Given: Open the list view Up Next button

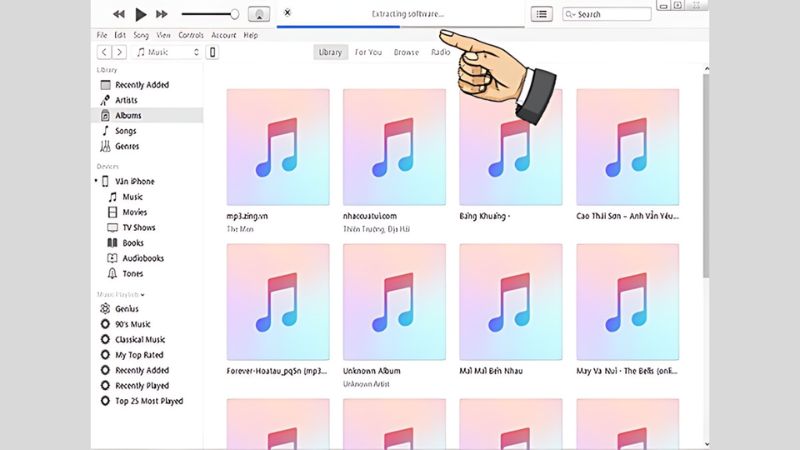Looking at the screenshot, I should [x=542, y=14].
